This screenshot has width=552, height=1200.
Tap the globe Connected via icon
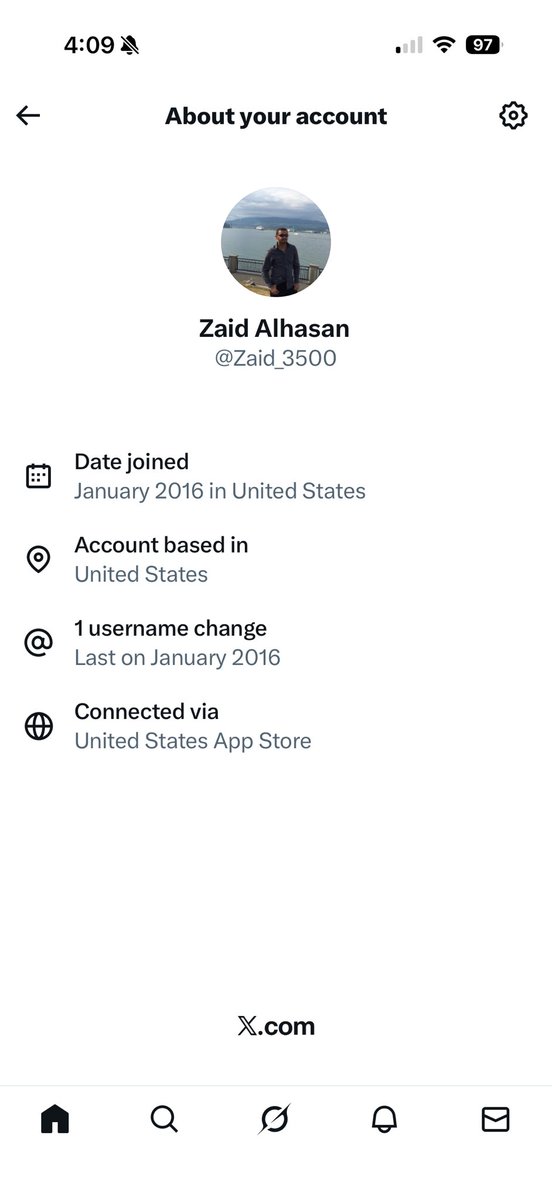pyautogui.click(x=38, y=726)
